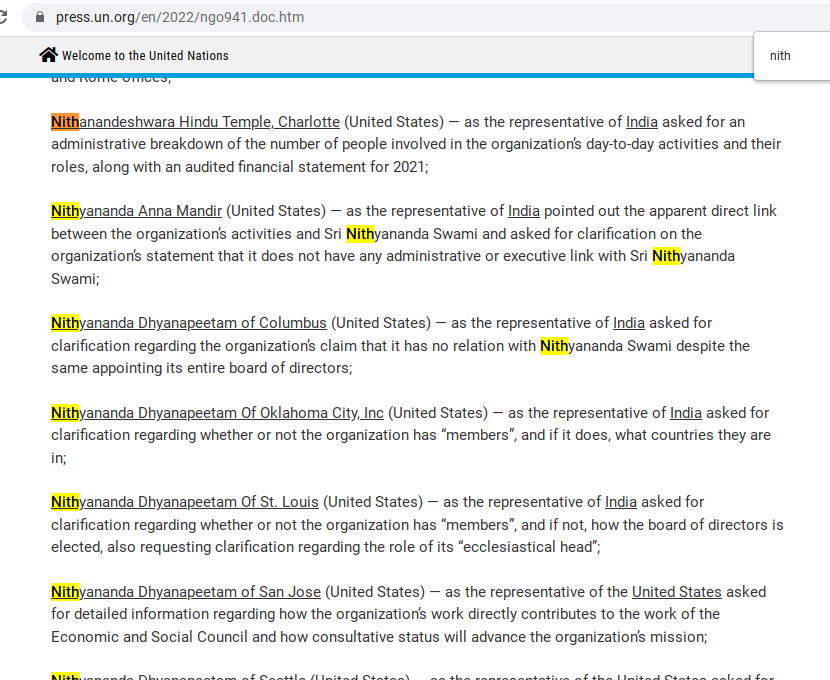Screen dimensions: 830x680
Task: Click the UN home icon
Action: click(48, 55)
